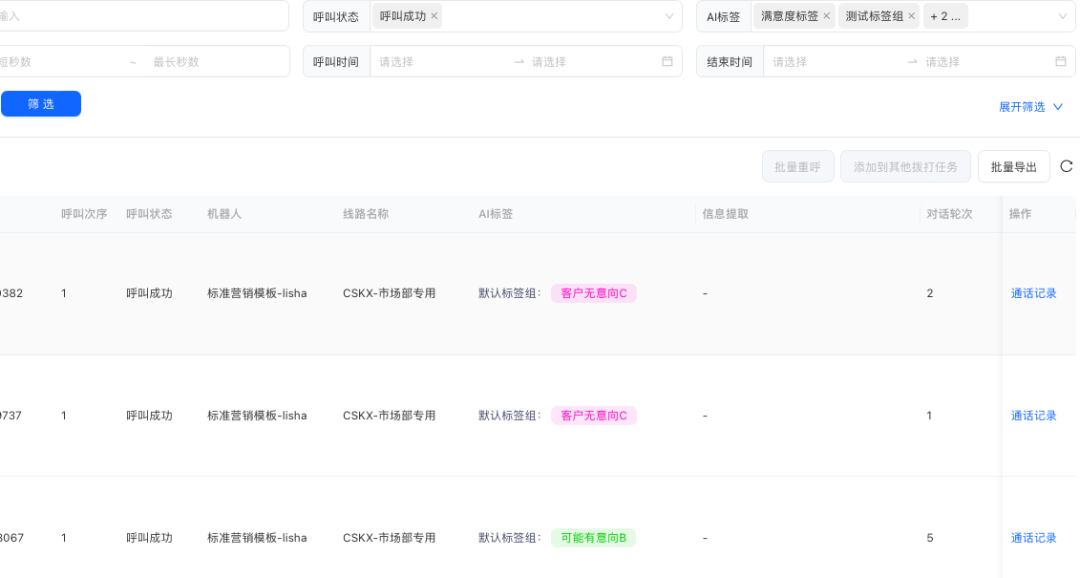Set 呼叫时间 start date field
The width and height of the screenshot is (1080, 578).
tap(441, 62)
